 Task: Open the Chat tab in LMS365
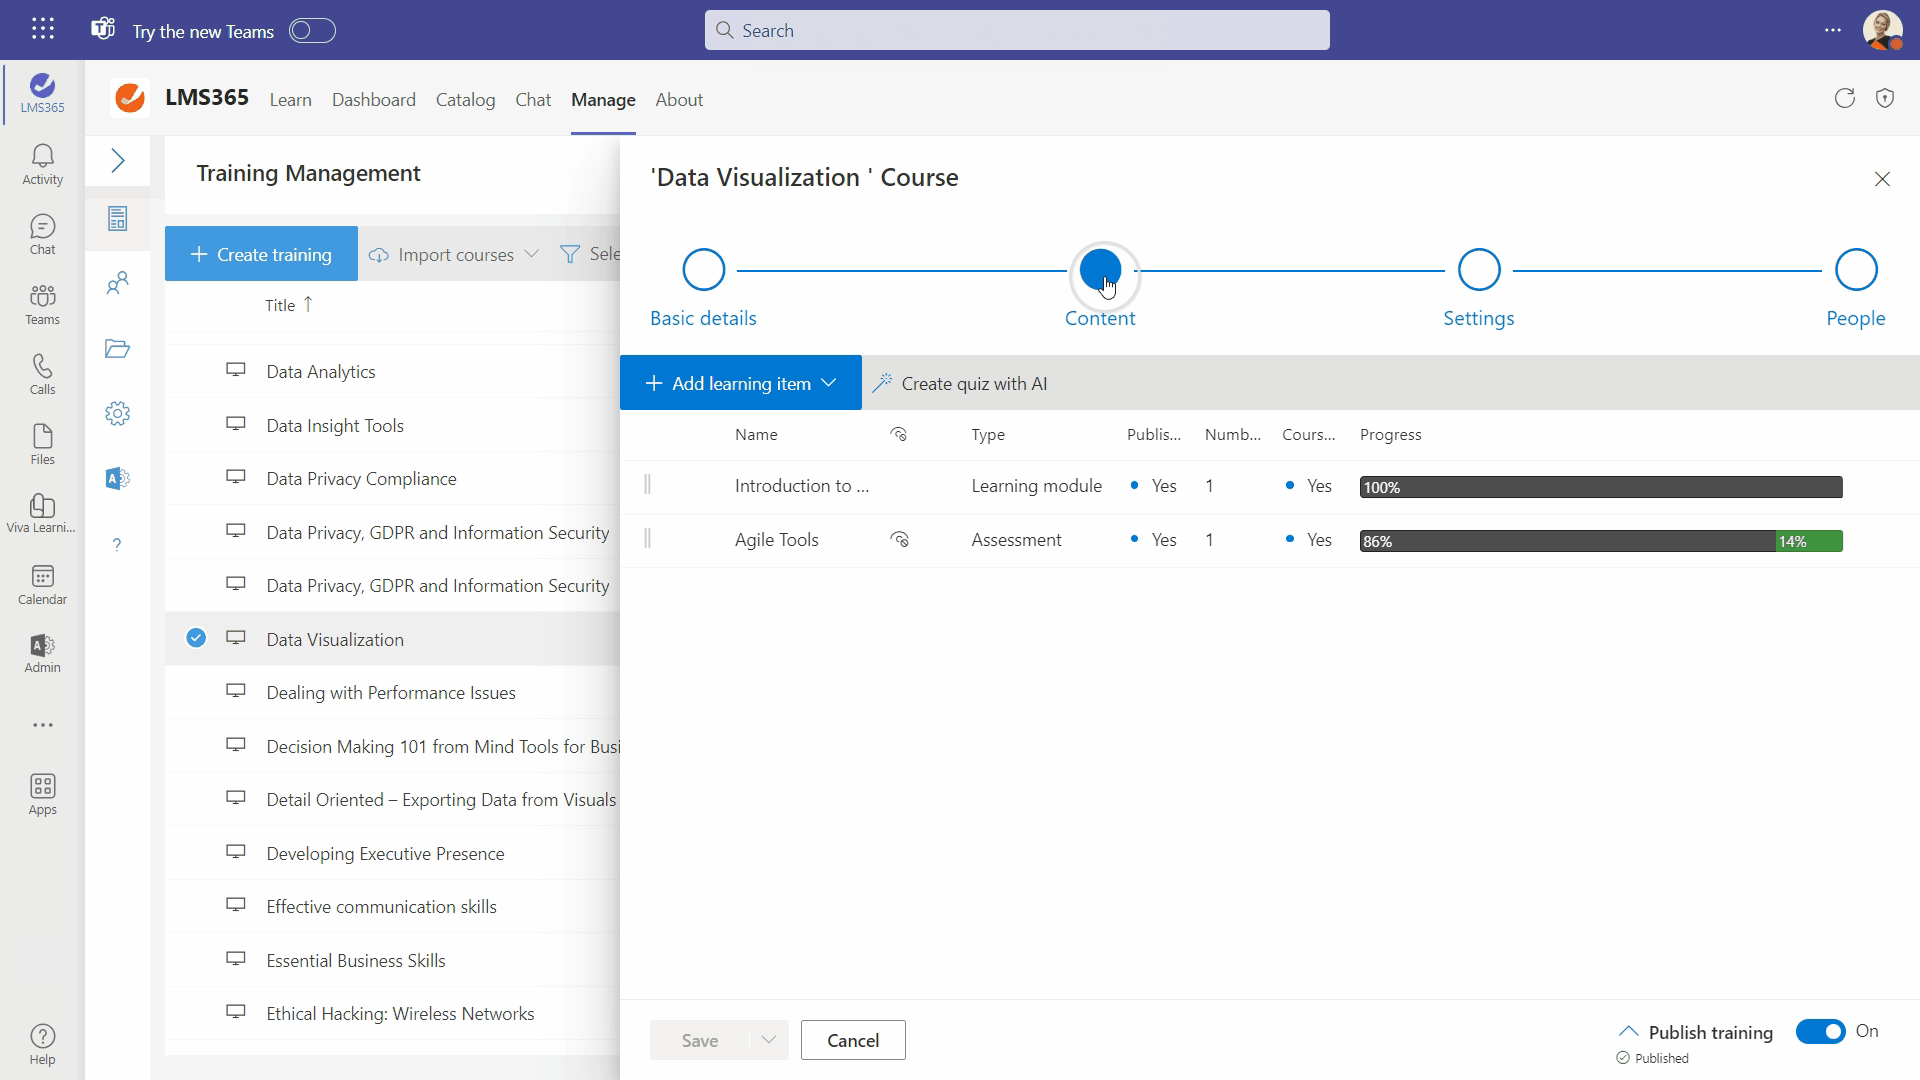point(533,100)
